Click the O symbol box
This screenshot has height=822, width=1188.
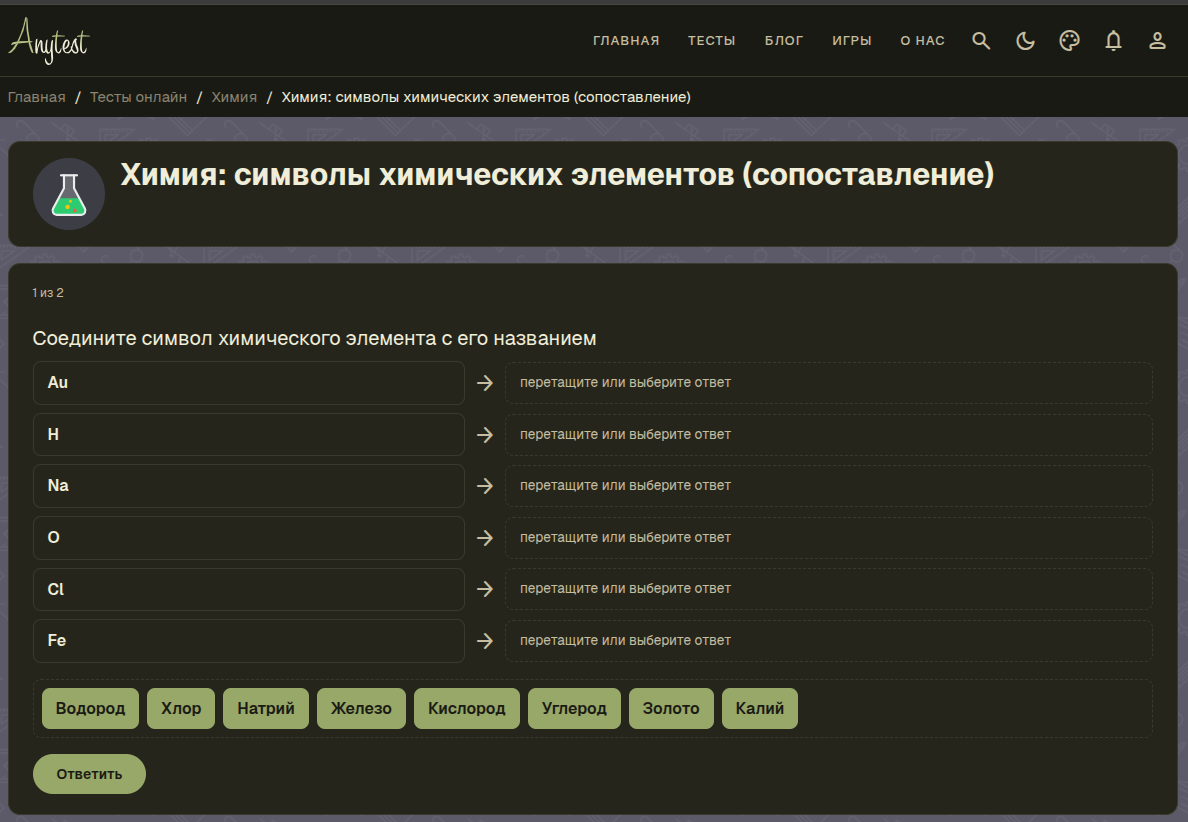pyautogui.click(x=249, y=538)
